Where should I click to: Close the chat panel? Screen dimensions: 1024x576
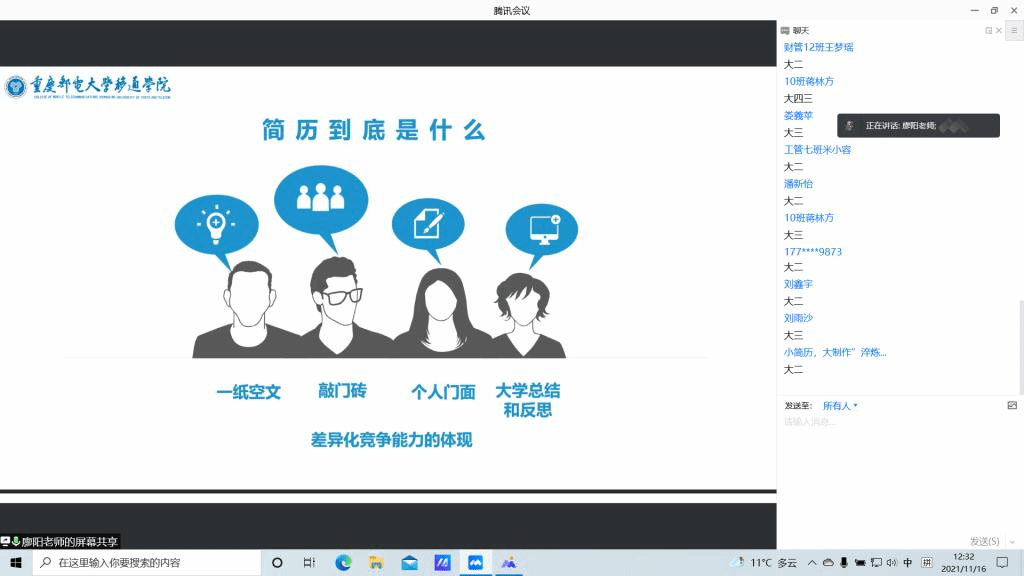coord(999,31)
